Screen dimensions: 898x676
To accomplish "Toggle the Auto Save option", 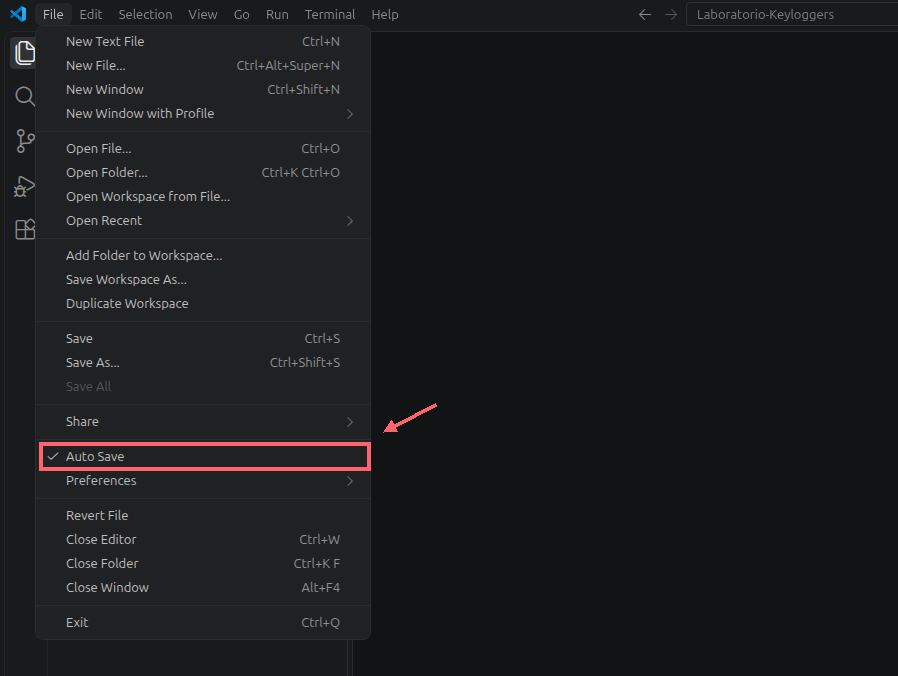I will click(204, 457).
